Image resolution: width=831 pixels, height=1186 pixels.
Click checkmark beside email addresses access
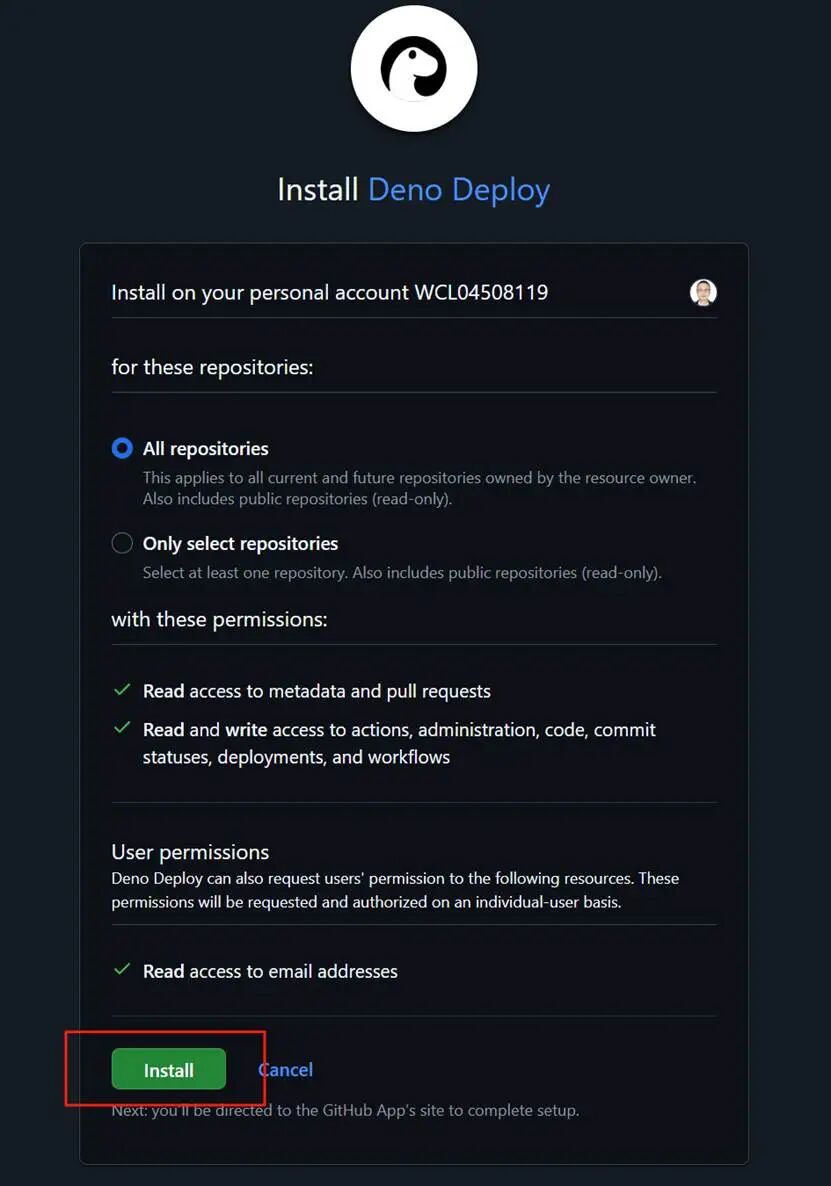click(122, 970)
